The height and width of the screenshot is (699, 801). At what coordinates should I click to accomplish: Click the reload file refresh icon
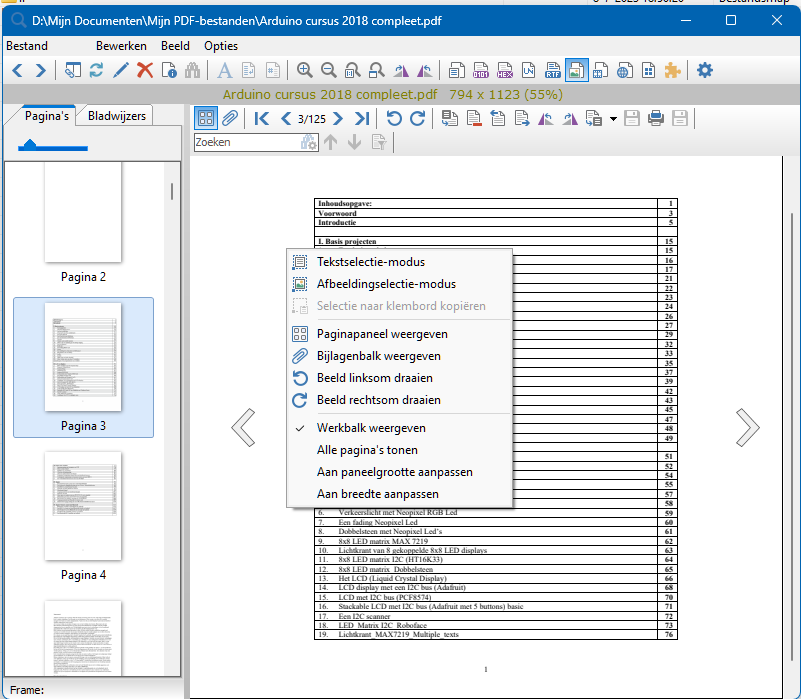96,71
